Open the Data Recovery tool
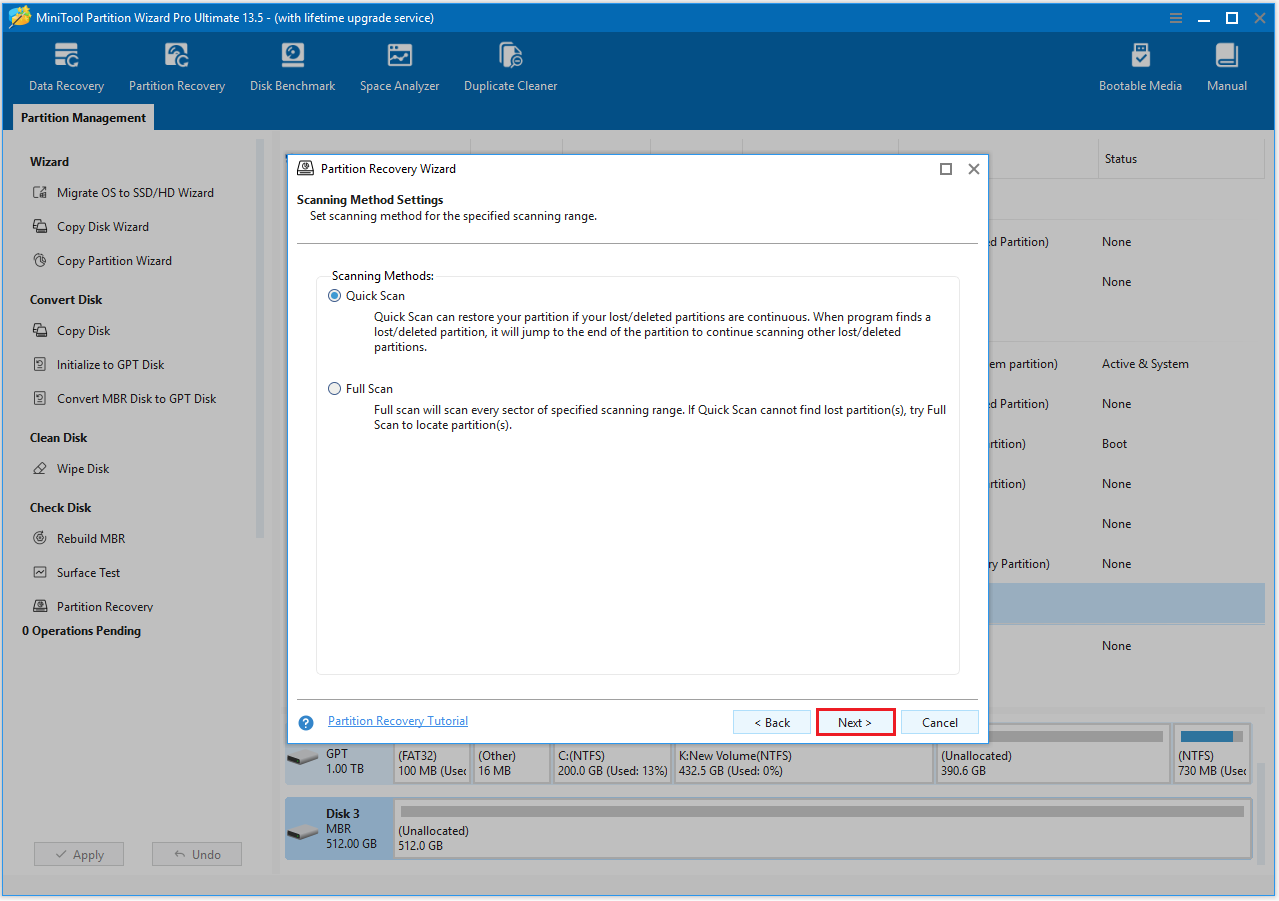1279x901 pixels. click(66, 65)
